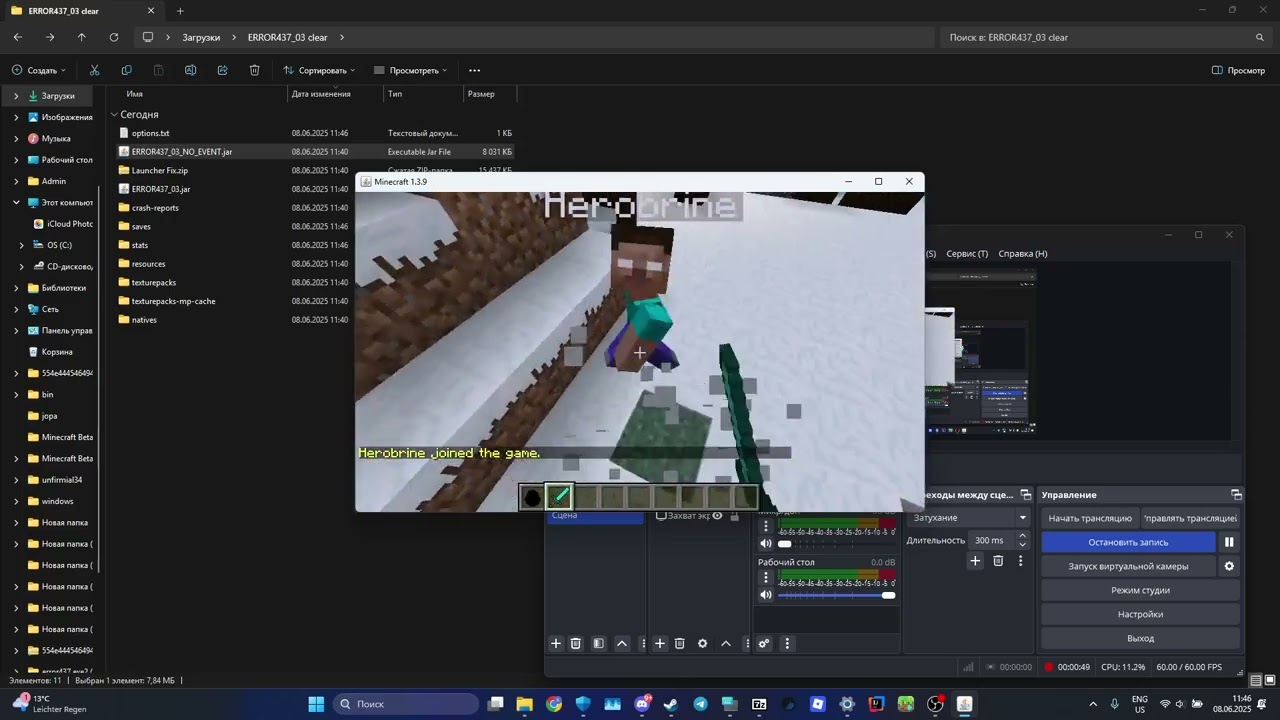This screenshot has width=1280, height=720.
Task: Open the three-dot more options in Explorer
Action: (474, 70)
